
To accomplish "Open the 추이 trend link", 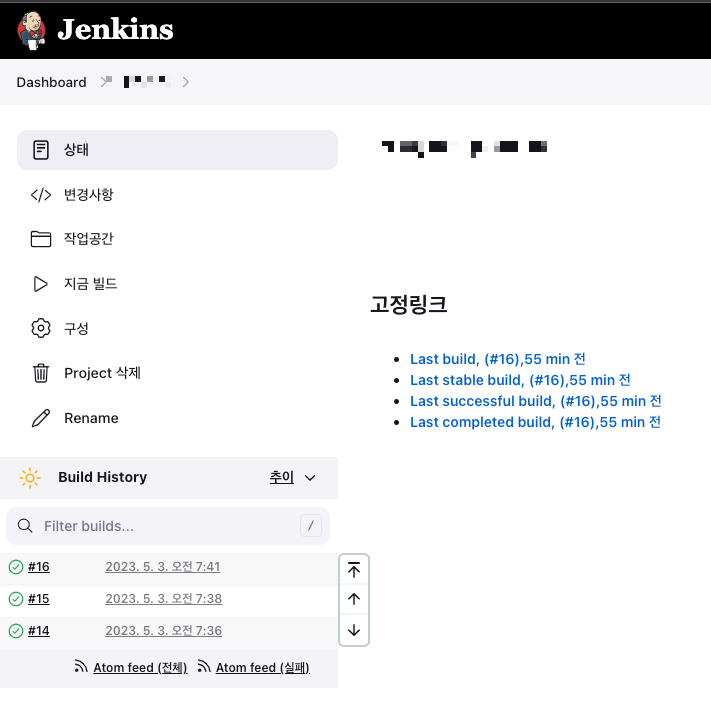I will click(282, 477).
